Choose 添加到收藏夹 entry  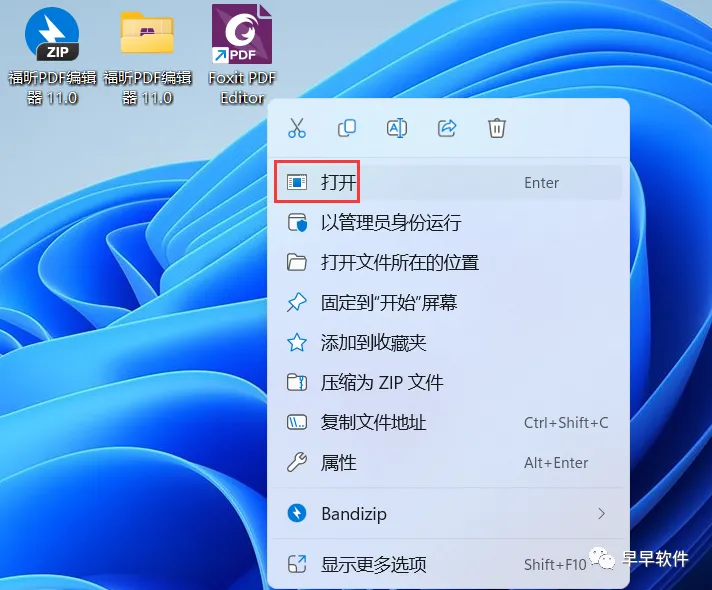point(448,342)
